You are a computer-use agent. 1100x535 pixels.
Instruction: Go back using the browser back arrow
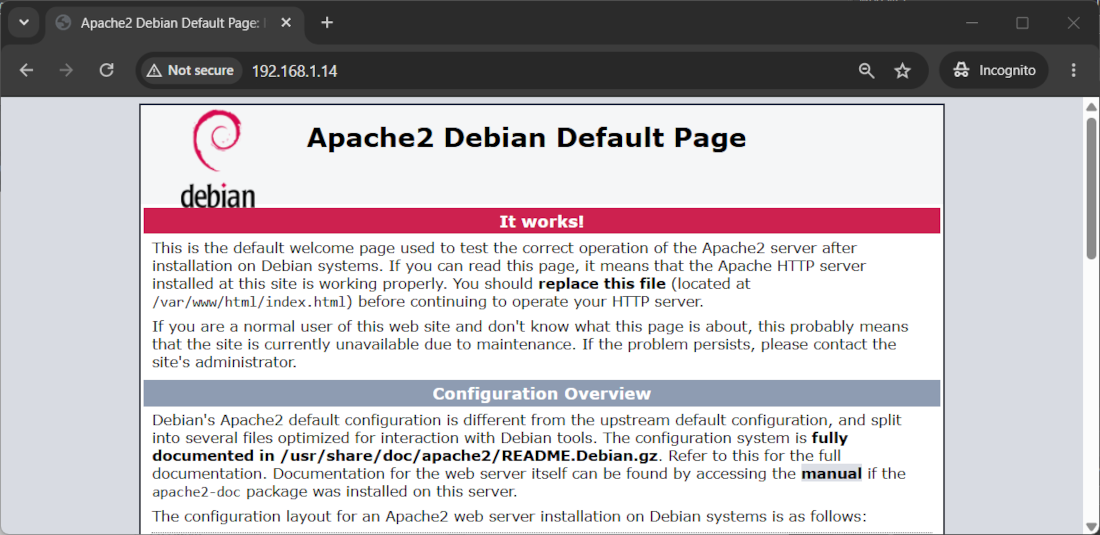(27, 70)
